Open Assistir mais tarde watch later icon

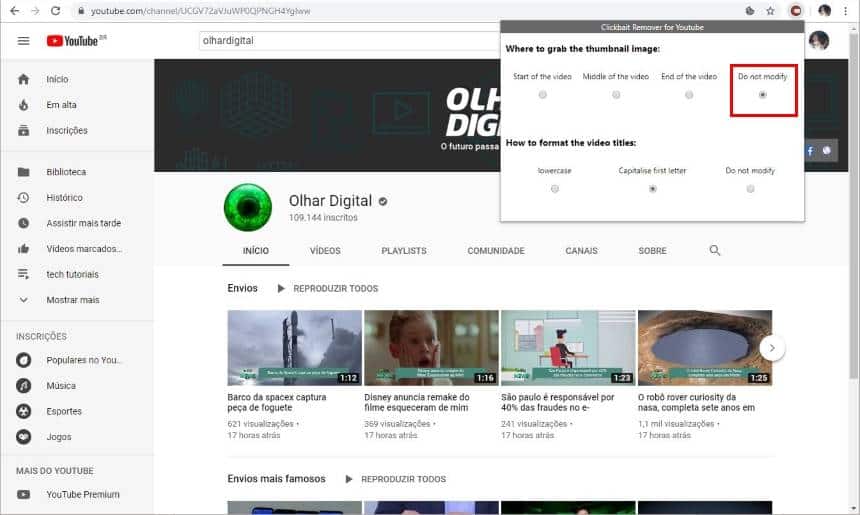pyautogui.click(x=24, y=223)
